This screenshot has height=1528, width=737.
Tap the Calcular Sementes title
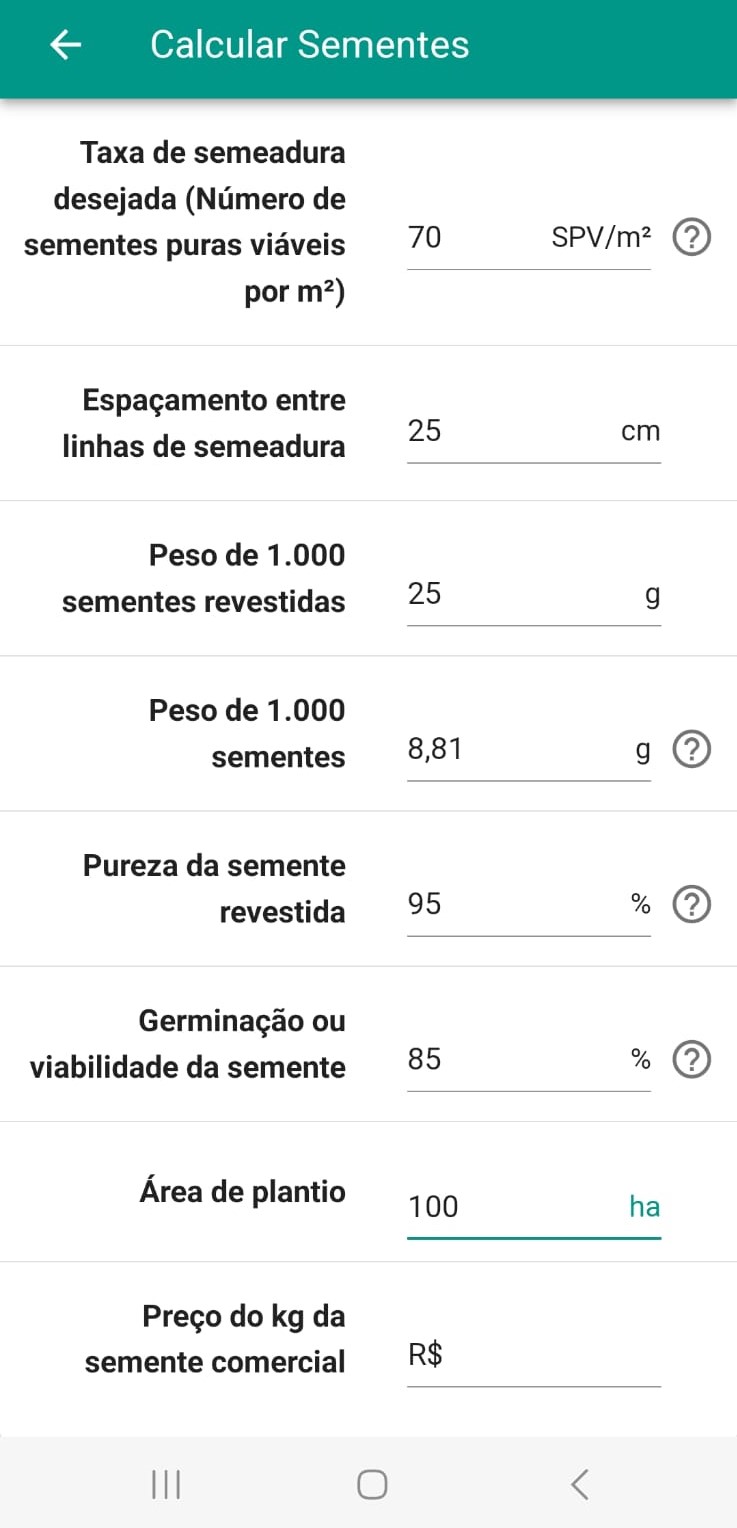(x=309, y=45)
